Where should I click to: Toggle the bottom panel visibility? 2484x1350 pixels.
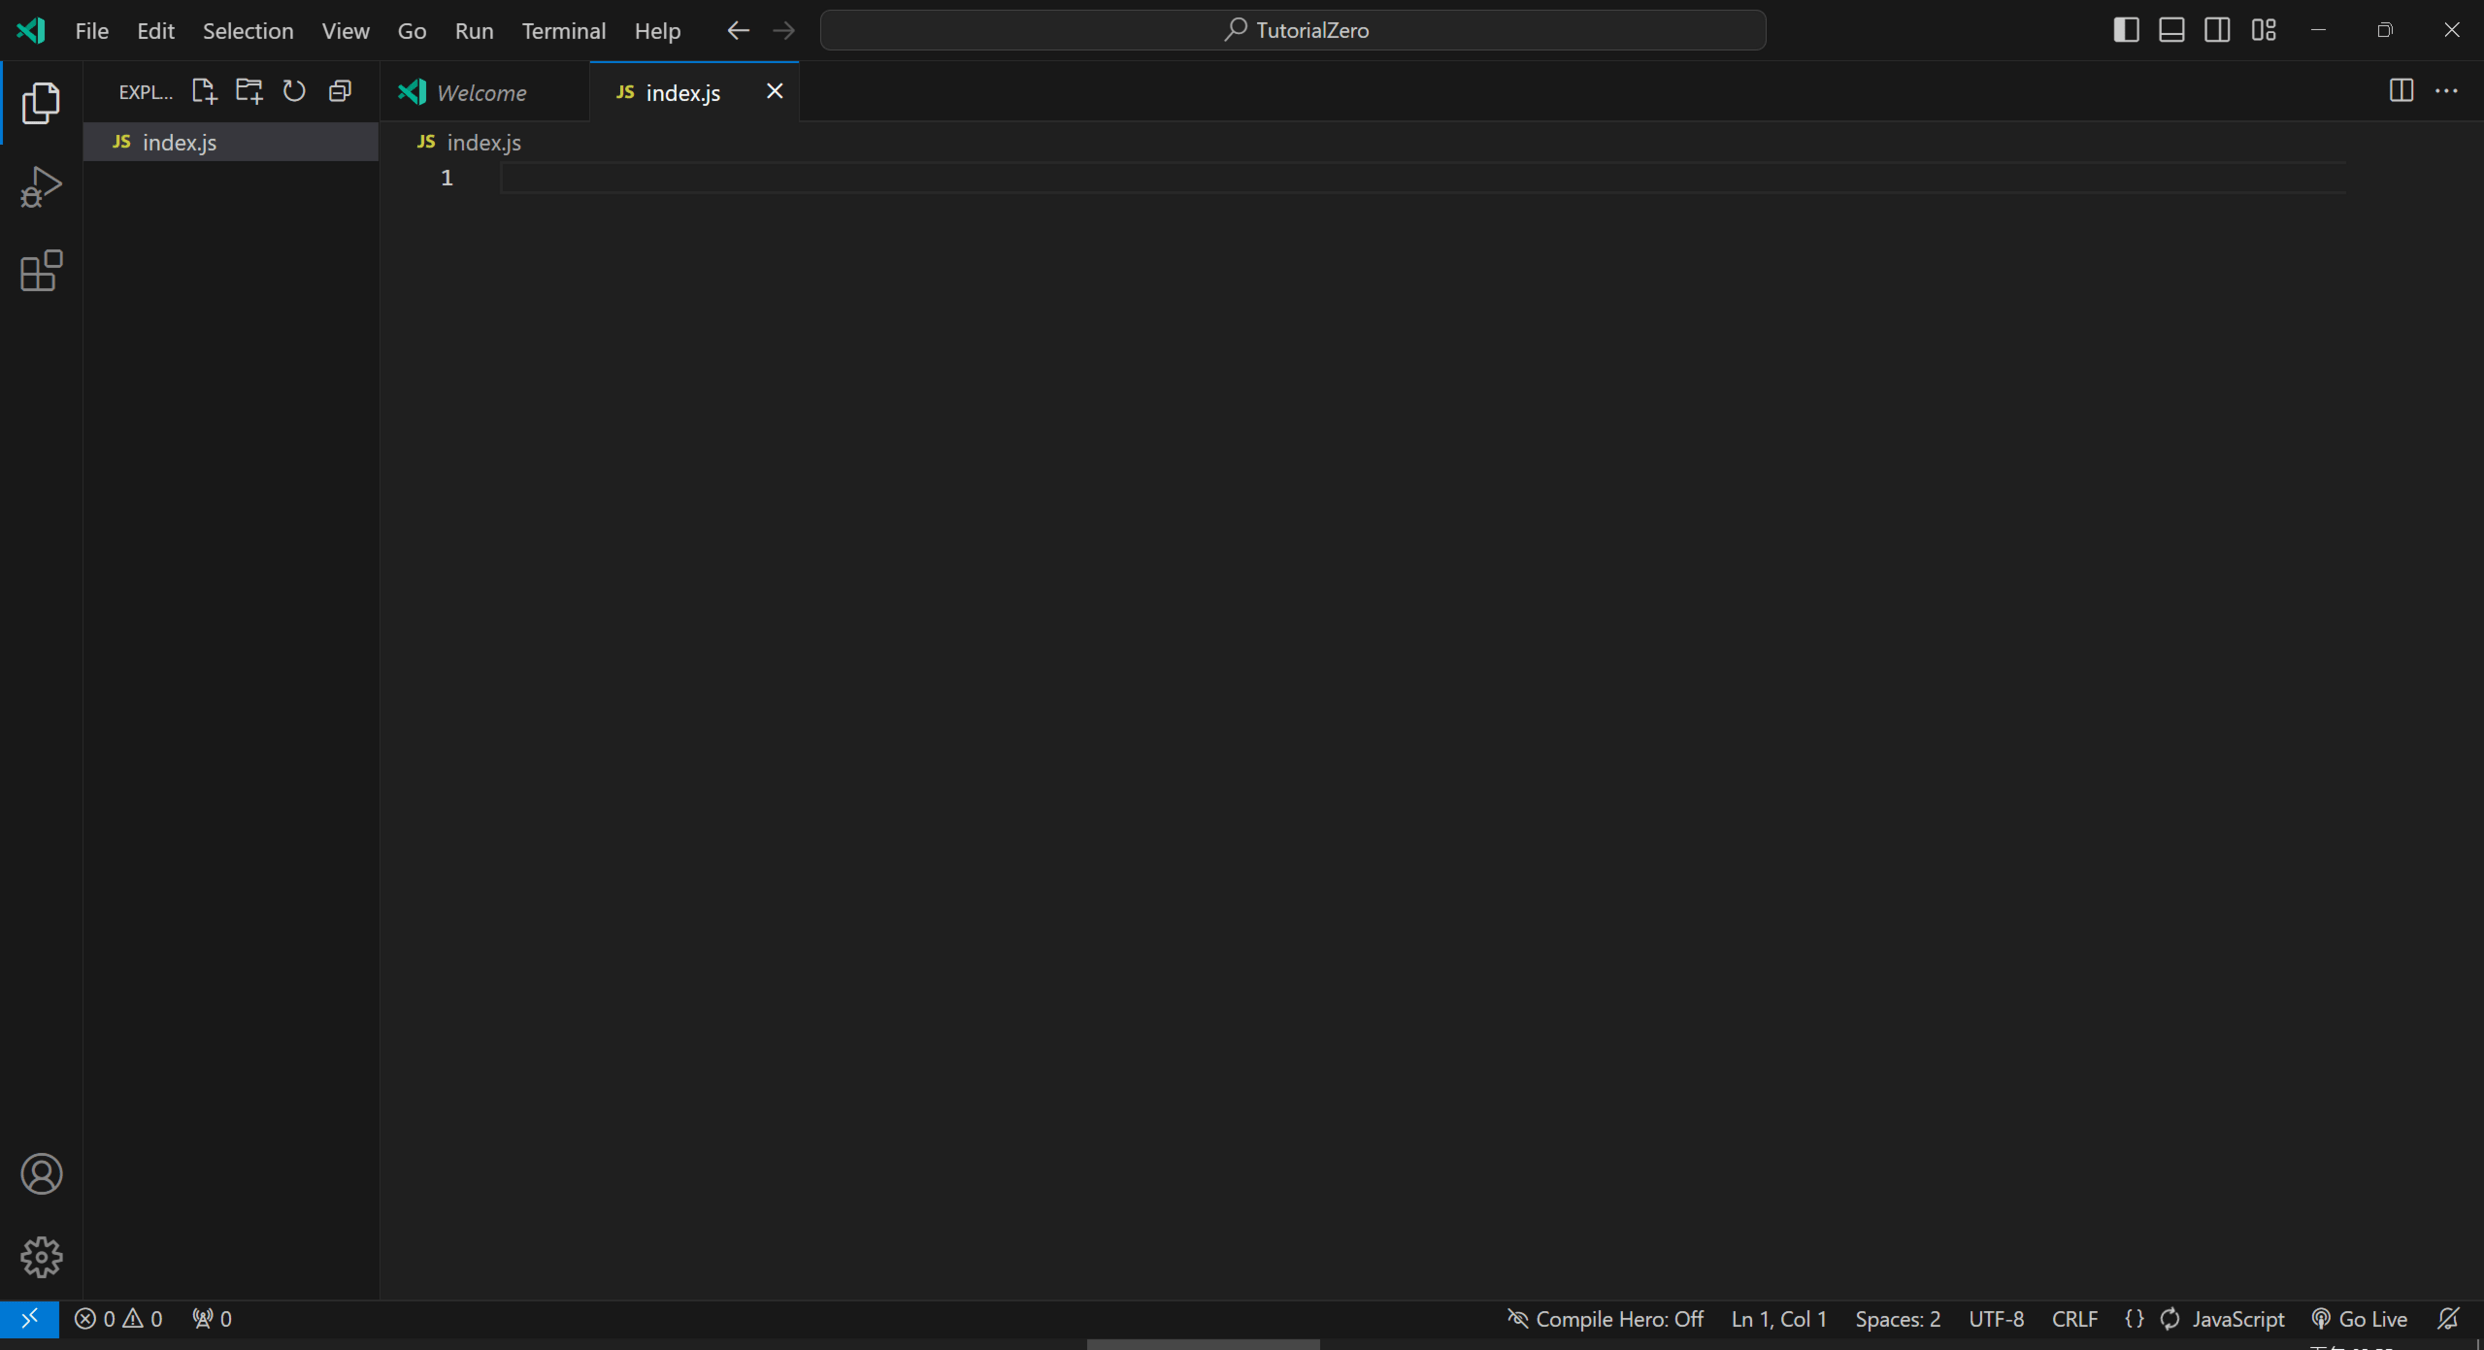tap(2171, 30)
